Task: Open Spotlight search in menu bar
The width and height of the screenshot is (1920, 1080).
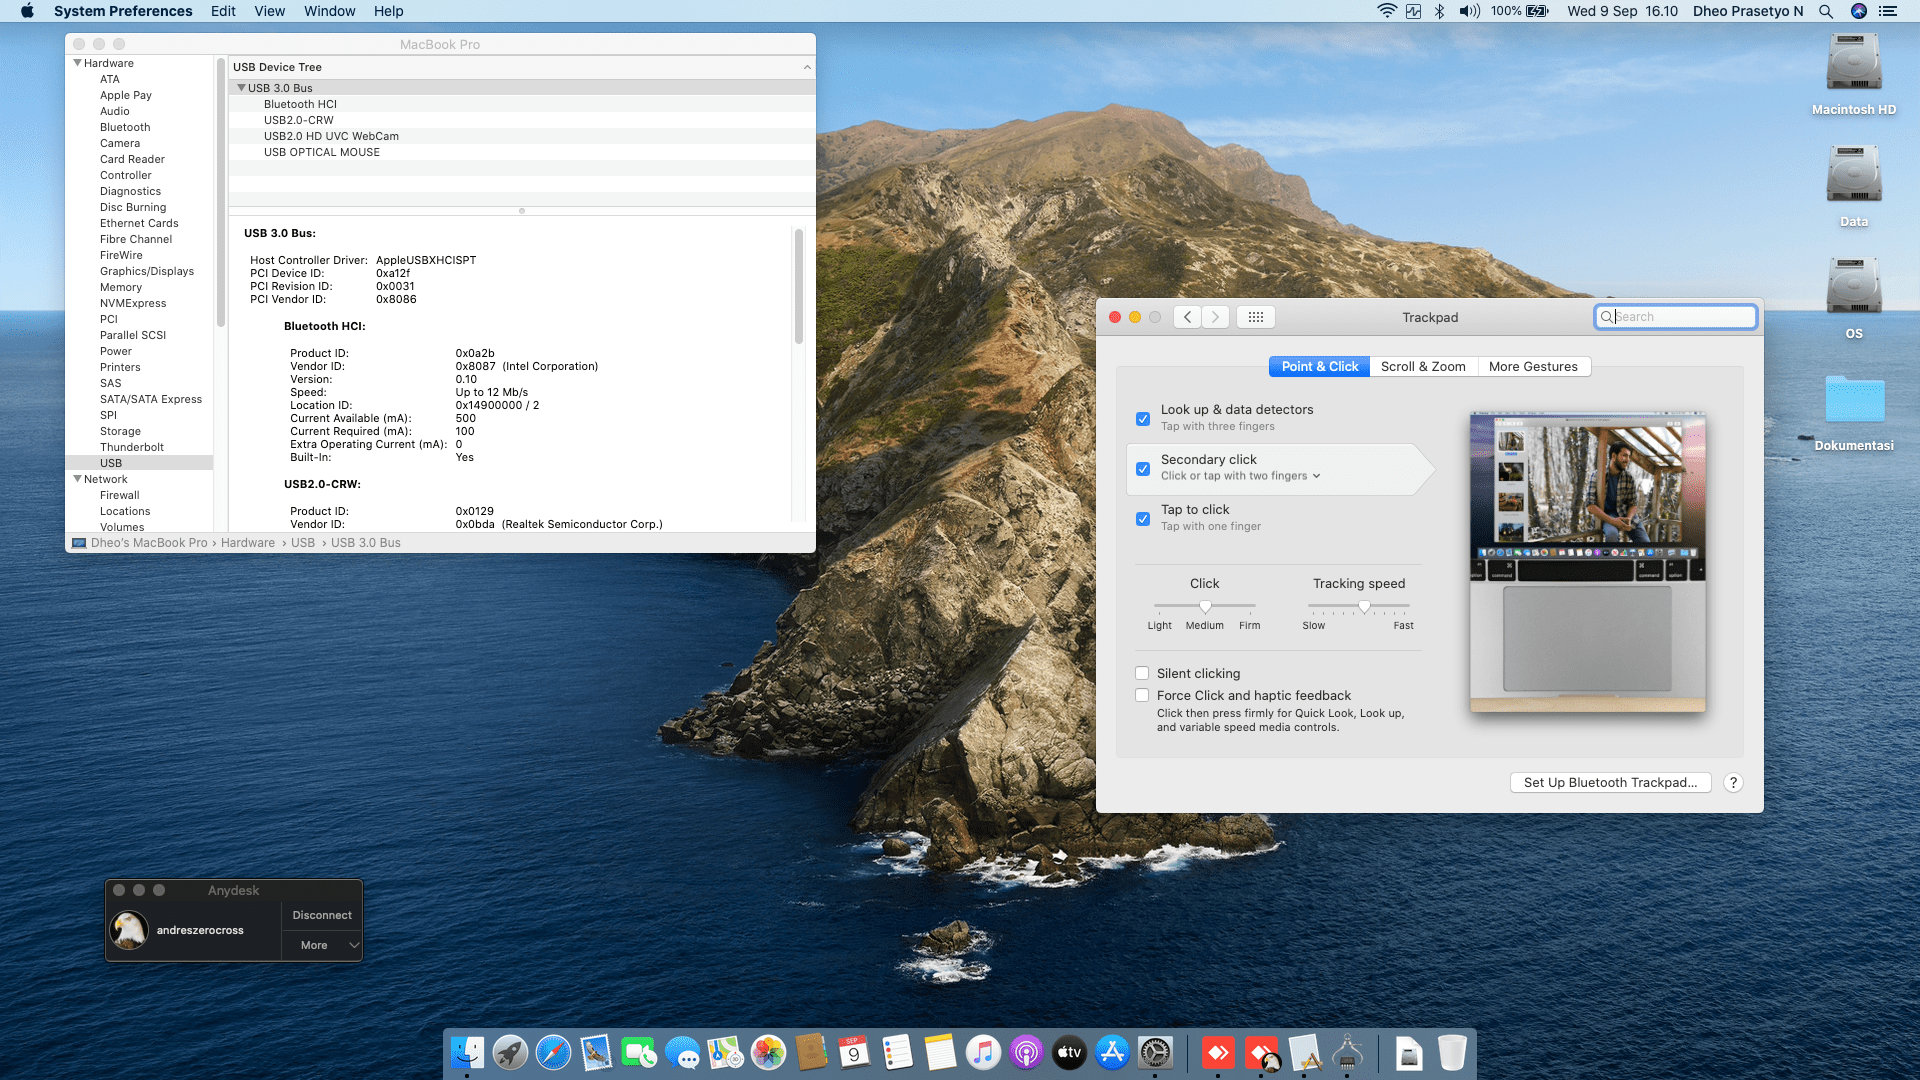Action: 1826,11
